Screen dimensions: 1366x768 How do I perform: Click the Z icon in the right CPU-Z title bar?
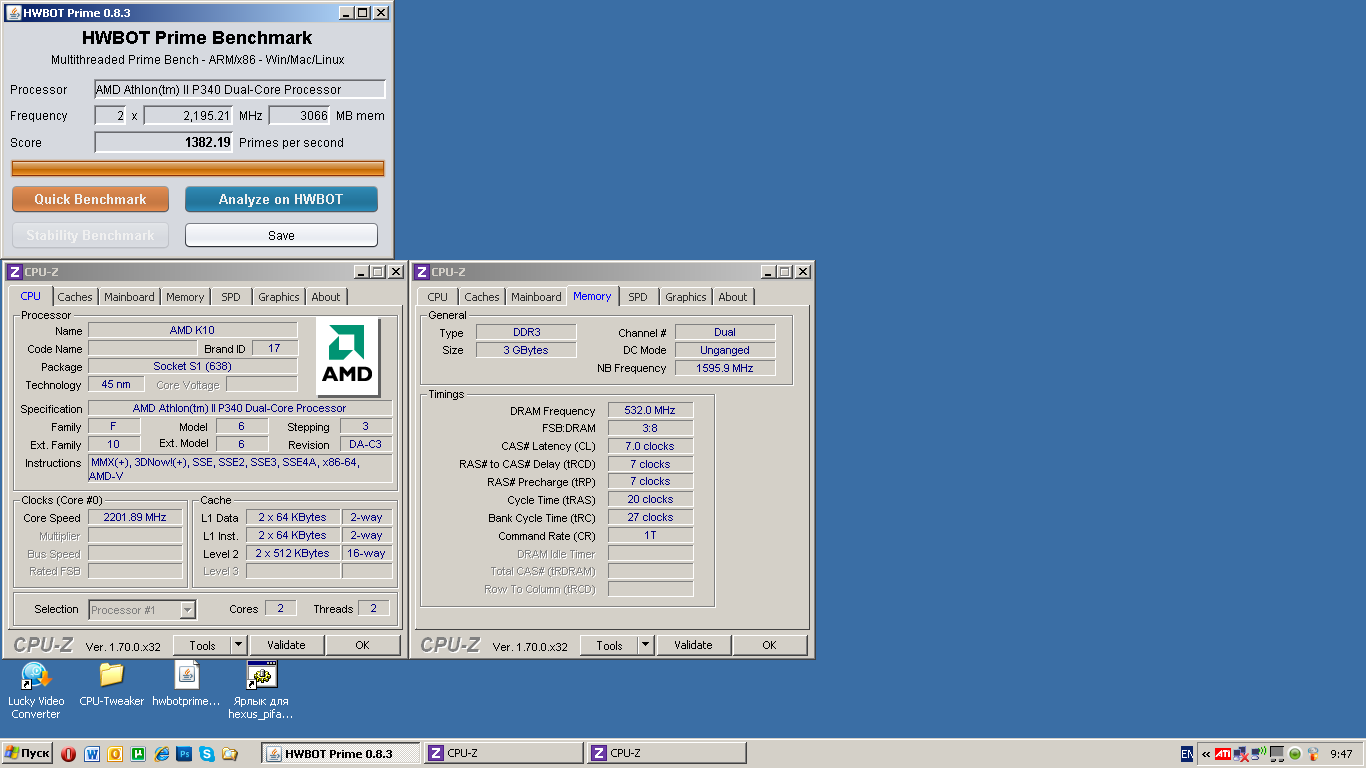pyautogui.click(x=422, y=272)
